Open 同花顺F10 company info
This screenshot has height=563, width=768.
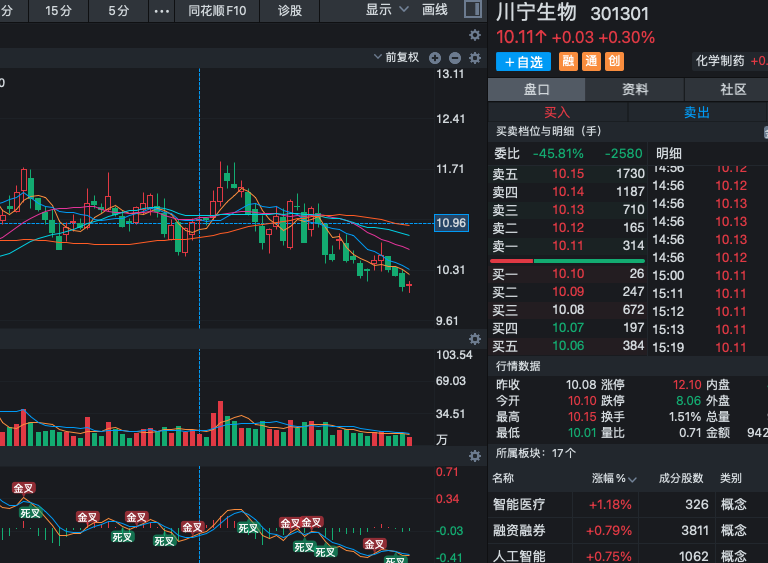pos(217,11)
